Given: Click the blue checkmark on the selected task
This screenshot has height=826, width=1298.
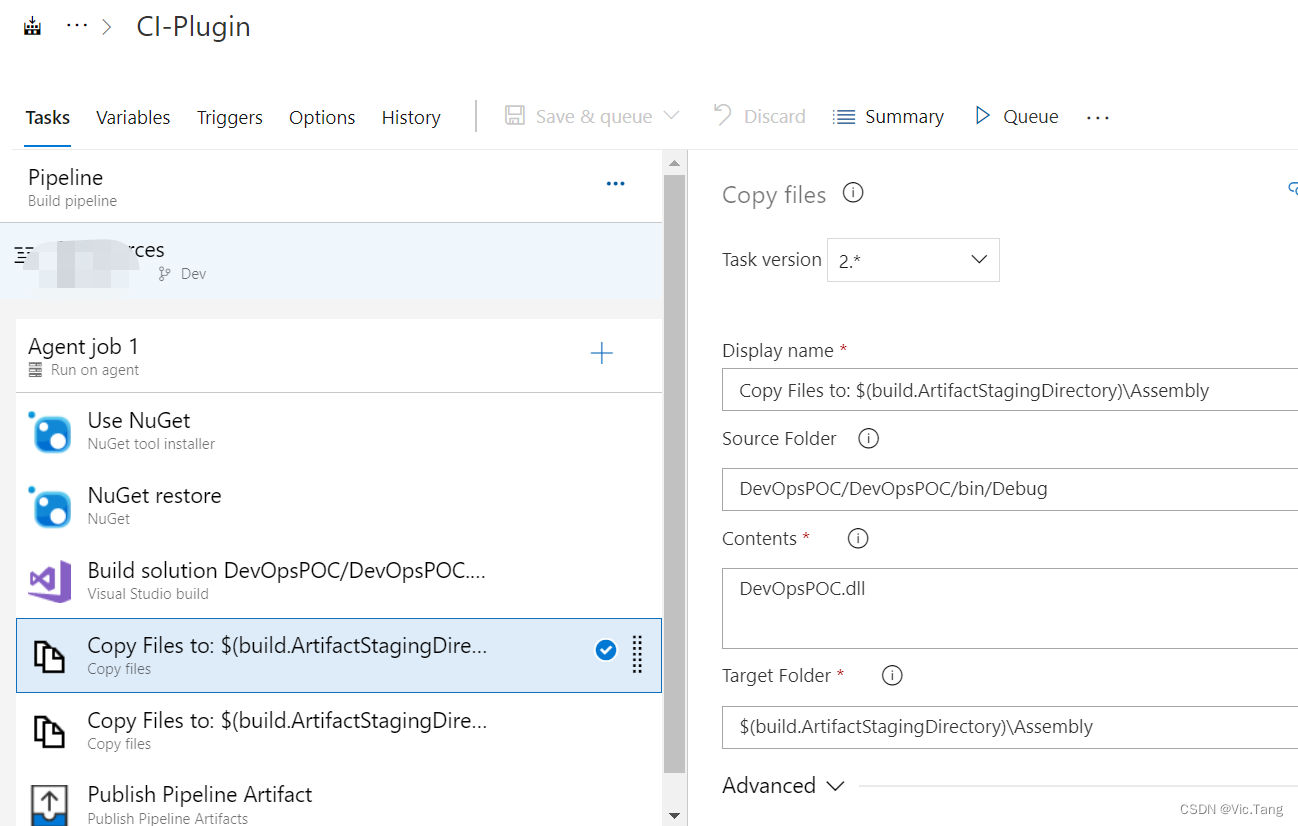Looking at the screenshot, I should coord(606,649).
